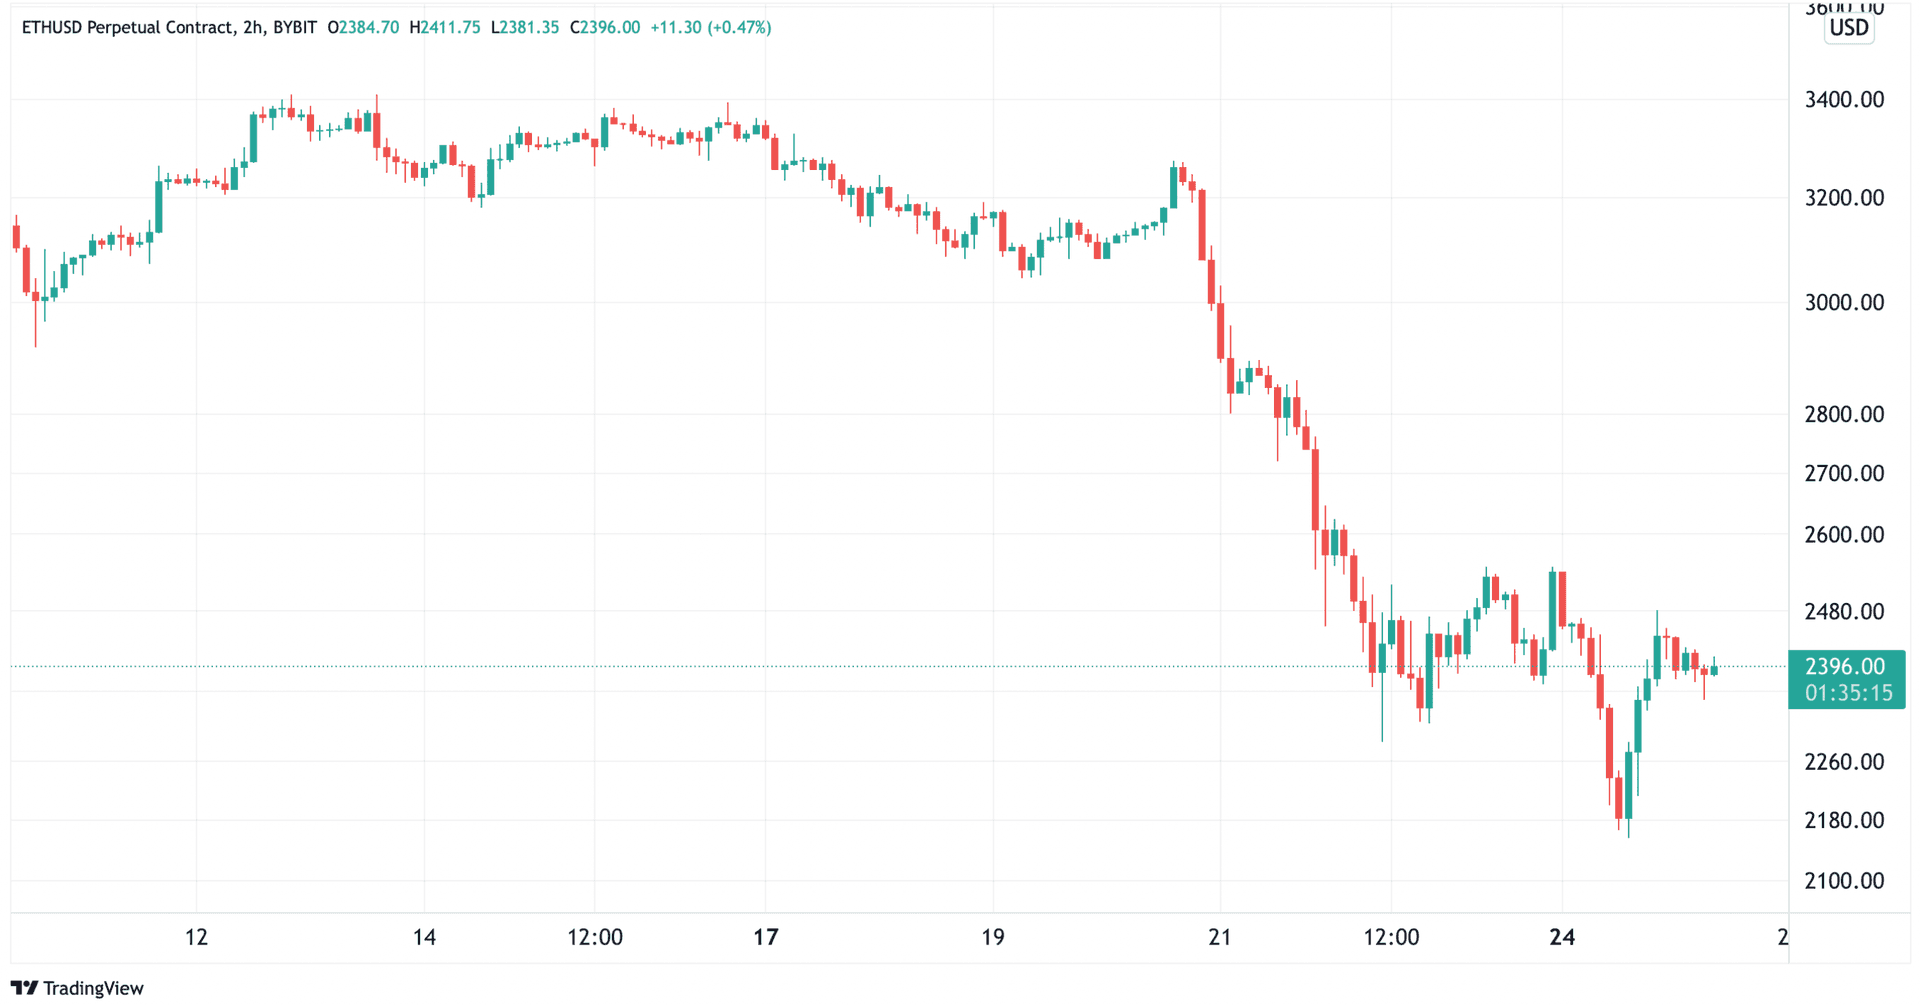Click the current price label 2396.00
The width and height of the screenshot is (1920, 1005).
(1845, 667)
